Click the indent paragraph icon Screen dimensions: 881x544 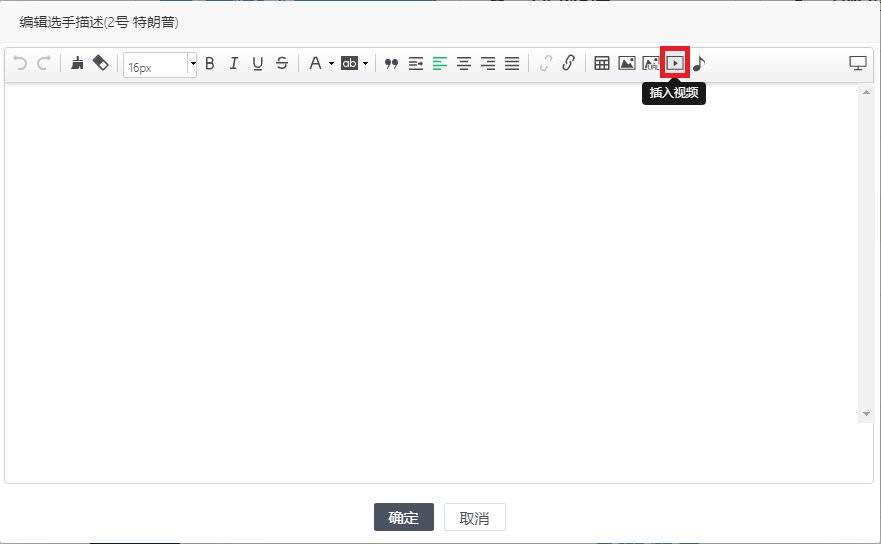pos(416,64)
